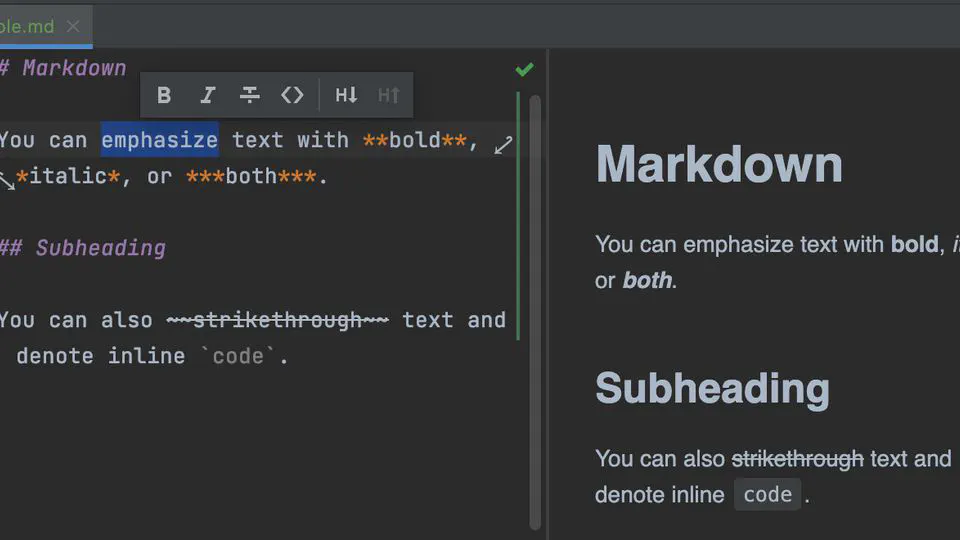960x540 pixels.
Task: Click the rendered "Markdown" heading in preview
Action: coord(719,164)
